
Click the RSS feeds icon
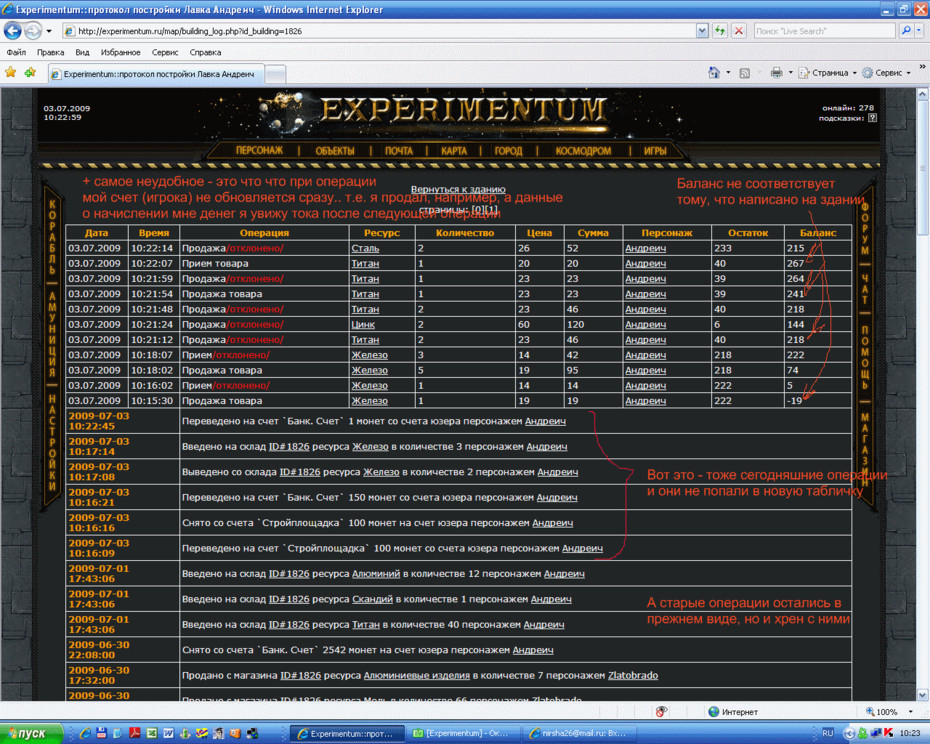[x=744, y=73]
